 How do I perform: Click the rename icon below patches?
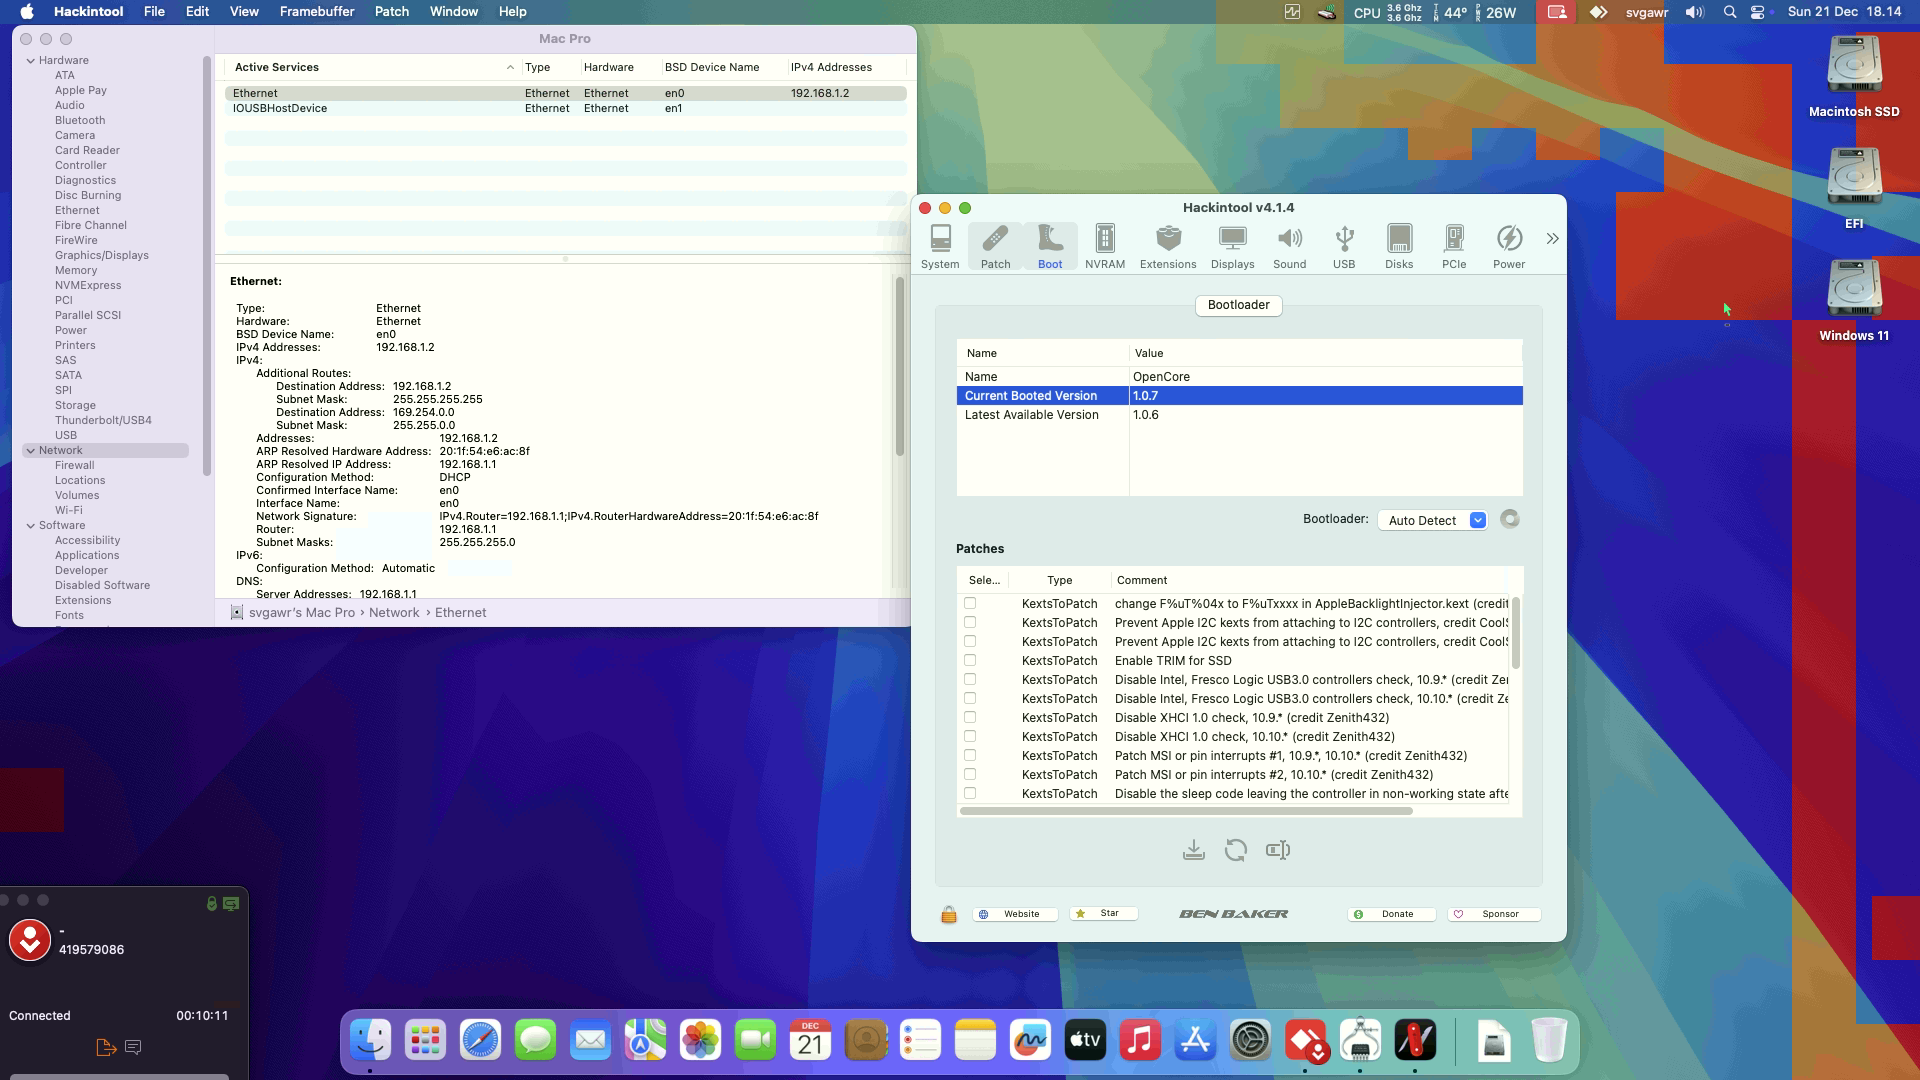tap(1278, 850)
